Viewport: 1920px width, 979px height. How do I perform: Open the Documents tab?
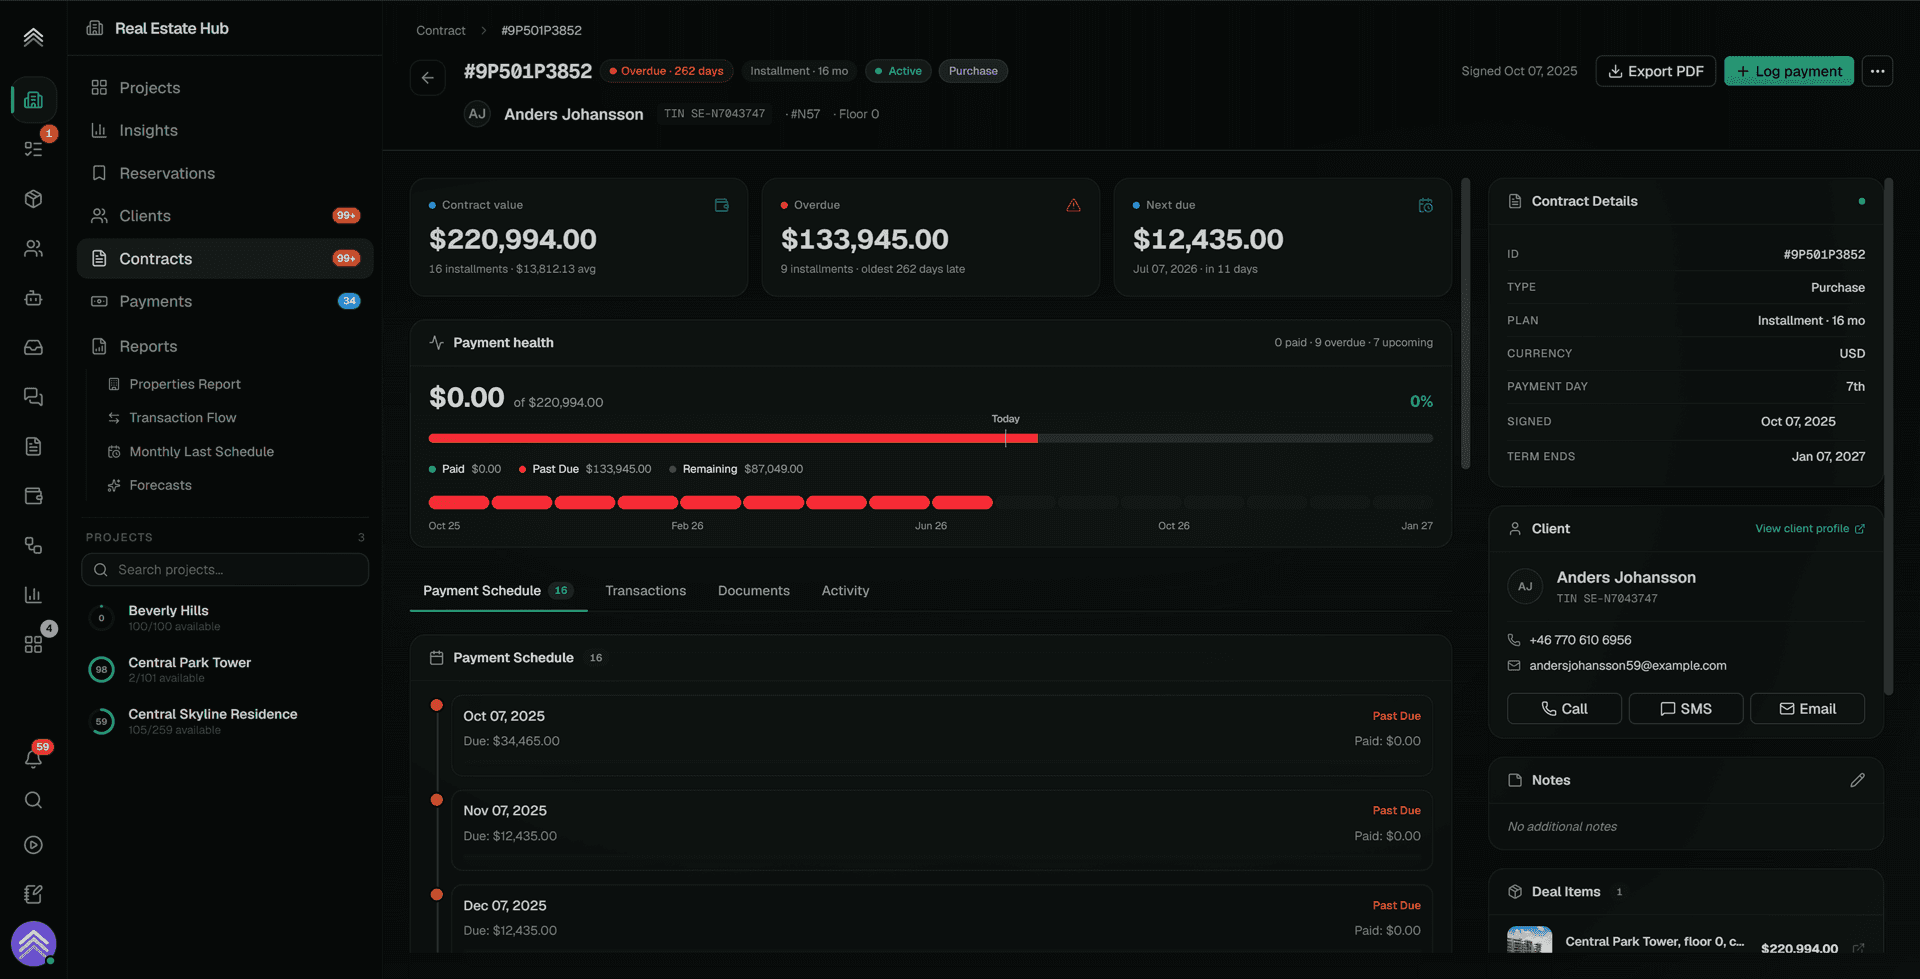(x=753, y=591)
